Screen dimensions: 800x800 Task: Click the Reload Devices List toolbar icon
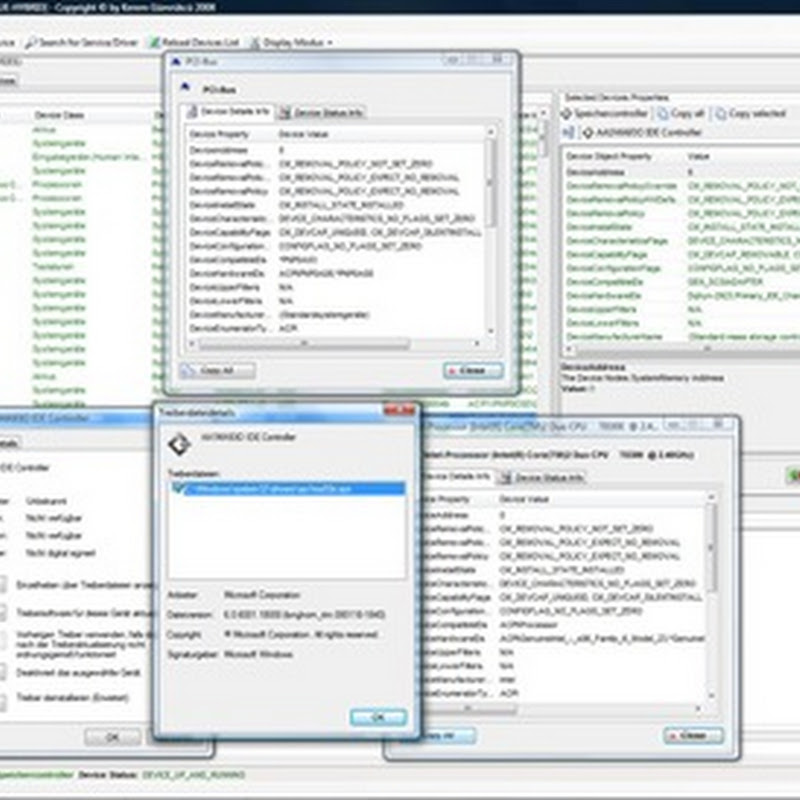pyautogui.click(x=154, y=43)
